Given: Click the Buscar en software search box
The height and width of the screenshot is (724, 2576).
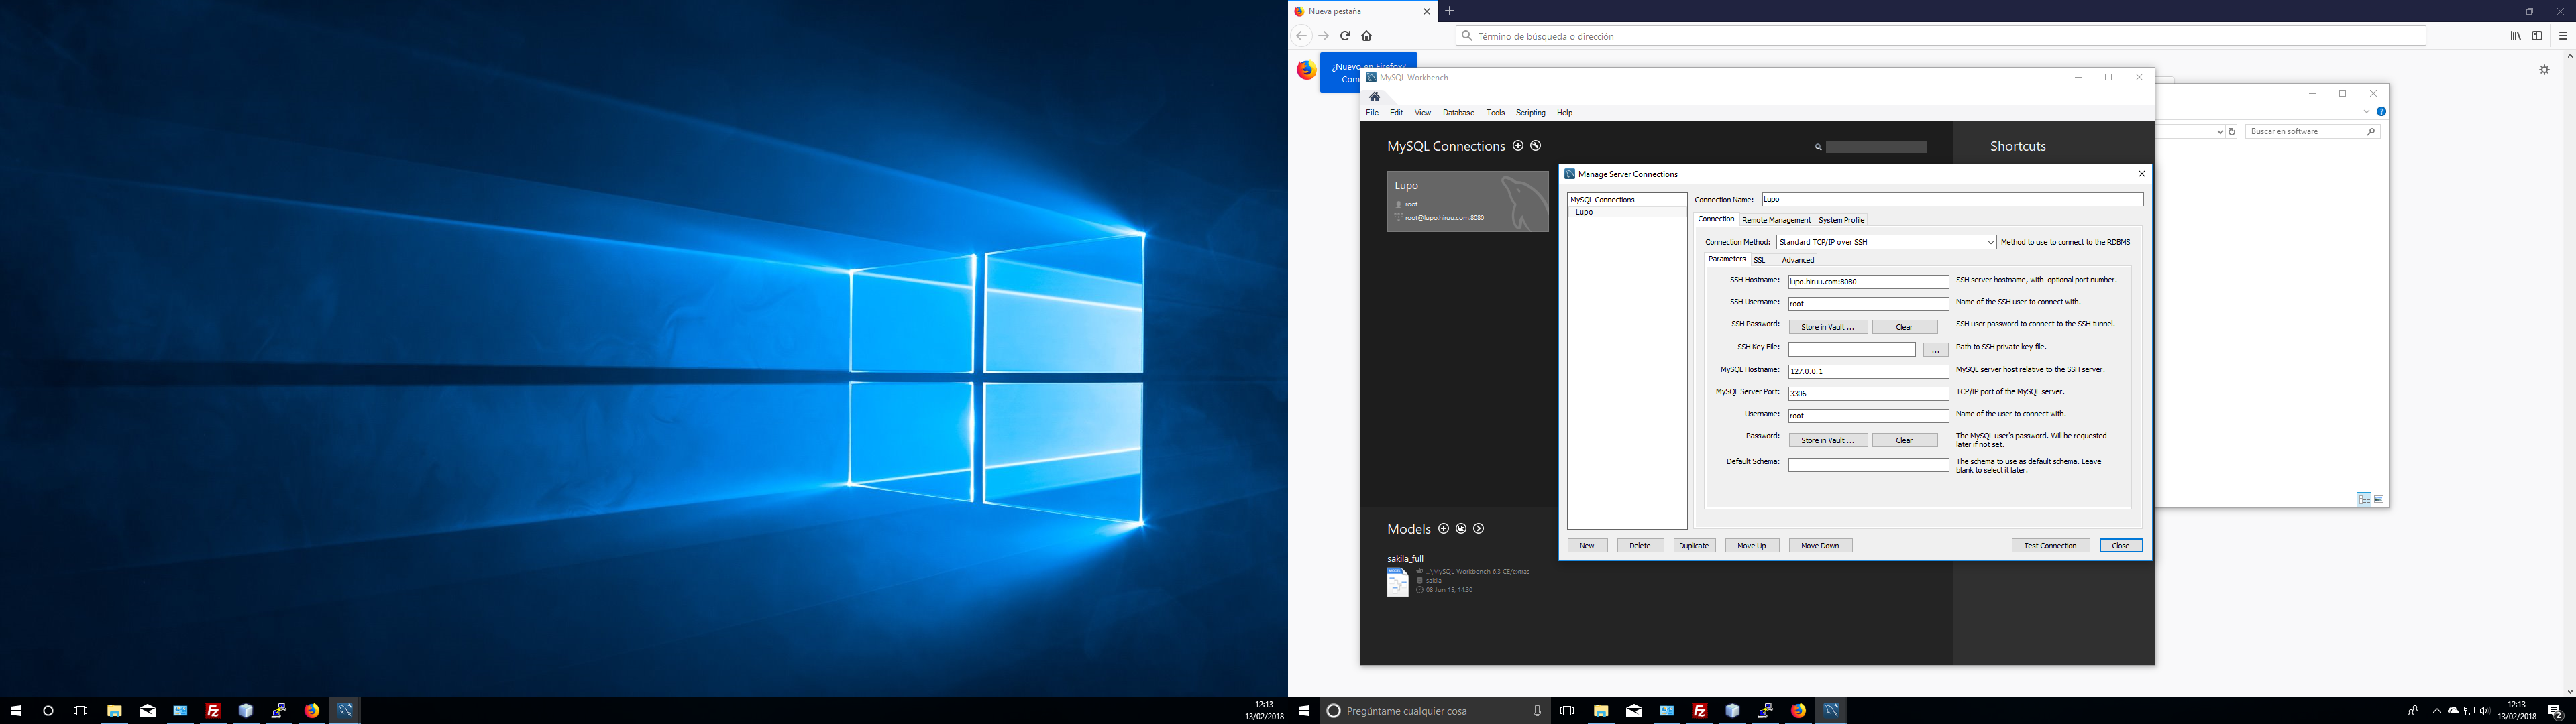Looking at the screenshot, I should [x=2312, y=132].
